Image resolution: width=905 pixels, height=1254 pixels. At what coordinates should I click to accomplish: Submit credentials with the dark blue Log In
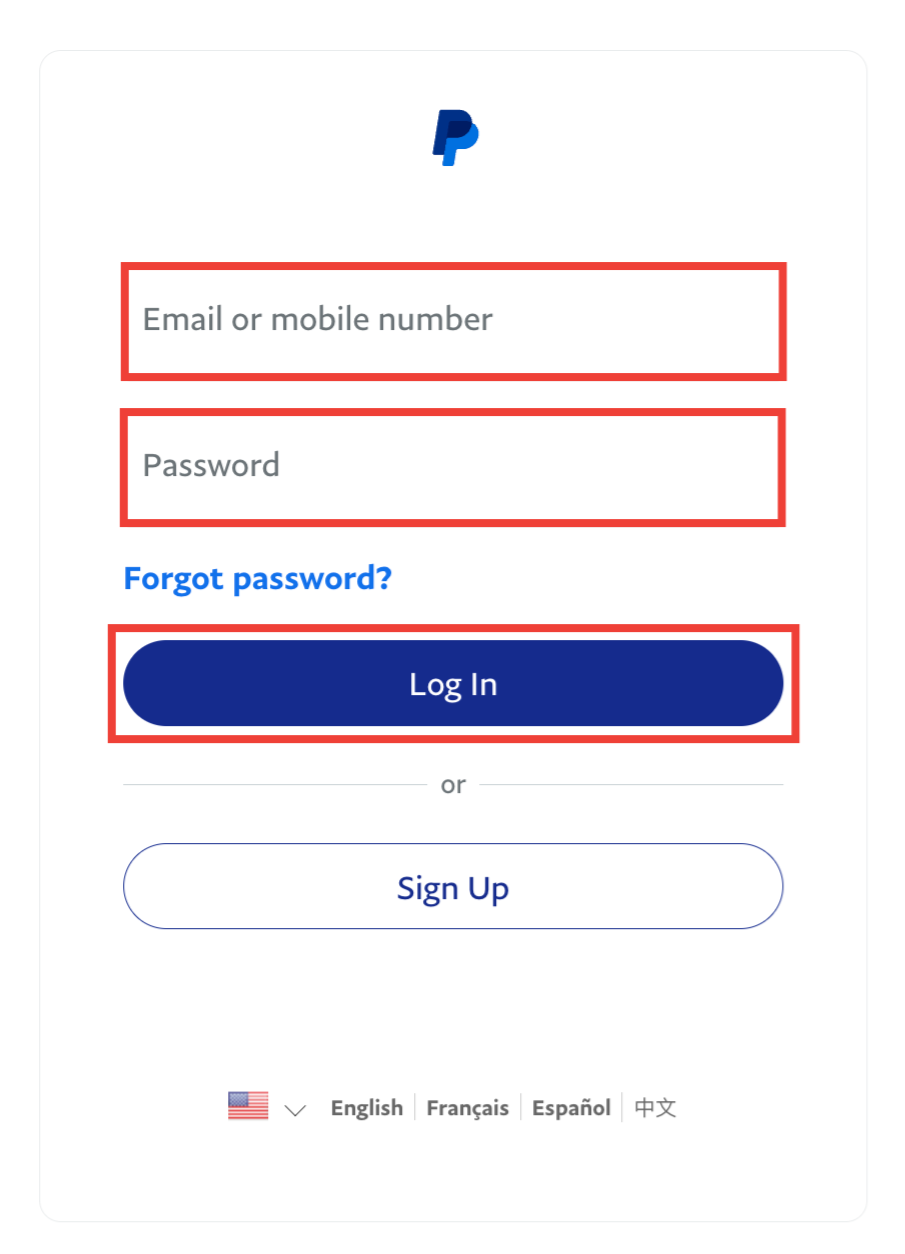click(453, 684)
